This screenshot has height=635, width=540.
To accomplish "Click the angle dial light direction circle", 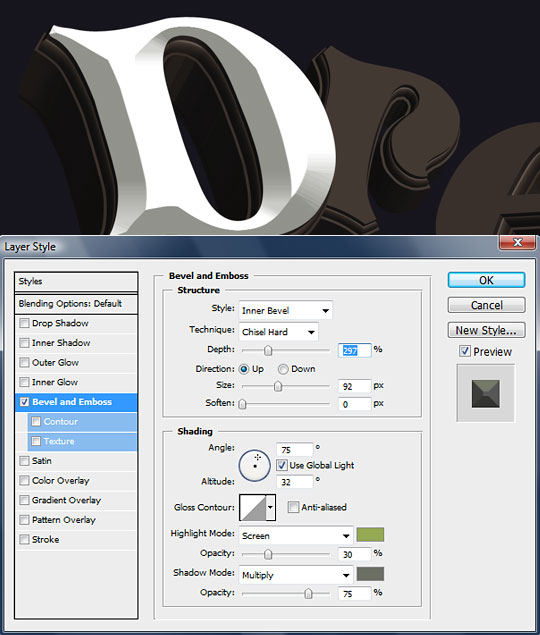I will (254, 465).
